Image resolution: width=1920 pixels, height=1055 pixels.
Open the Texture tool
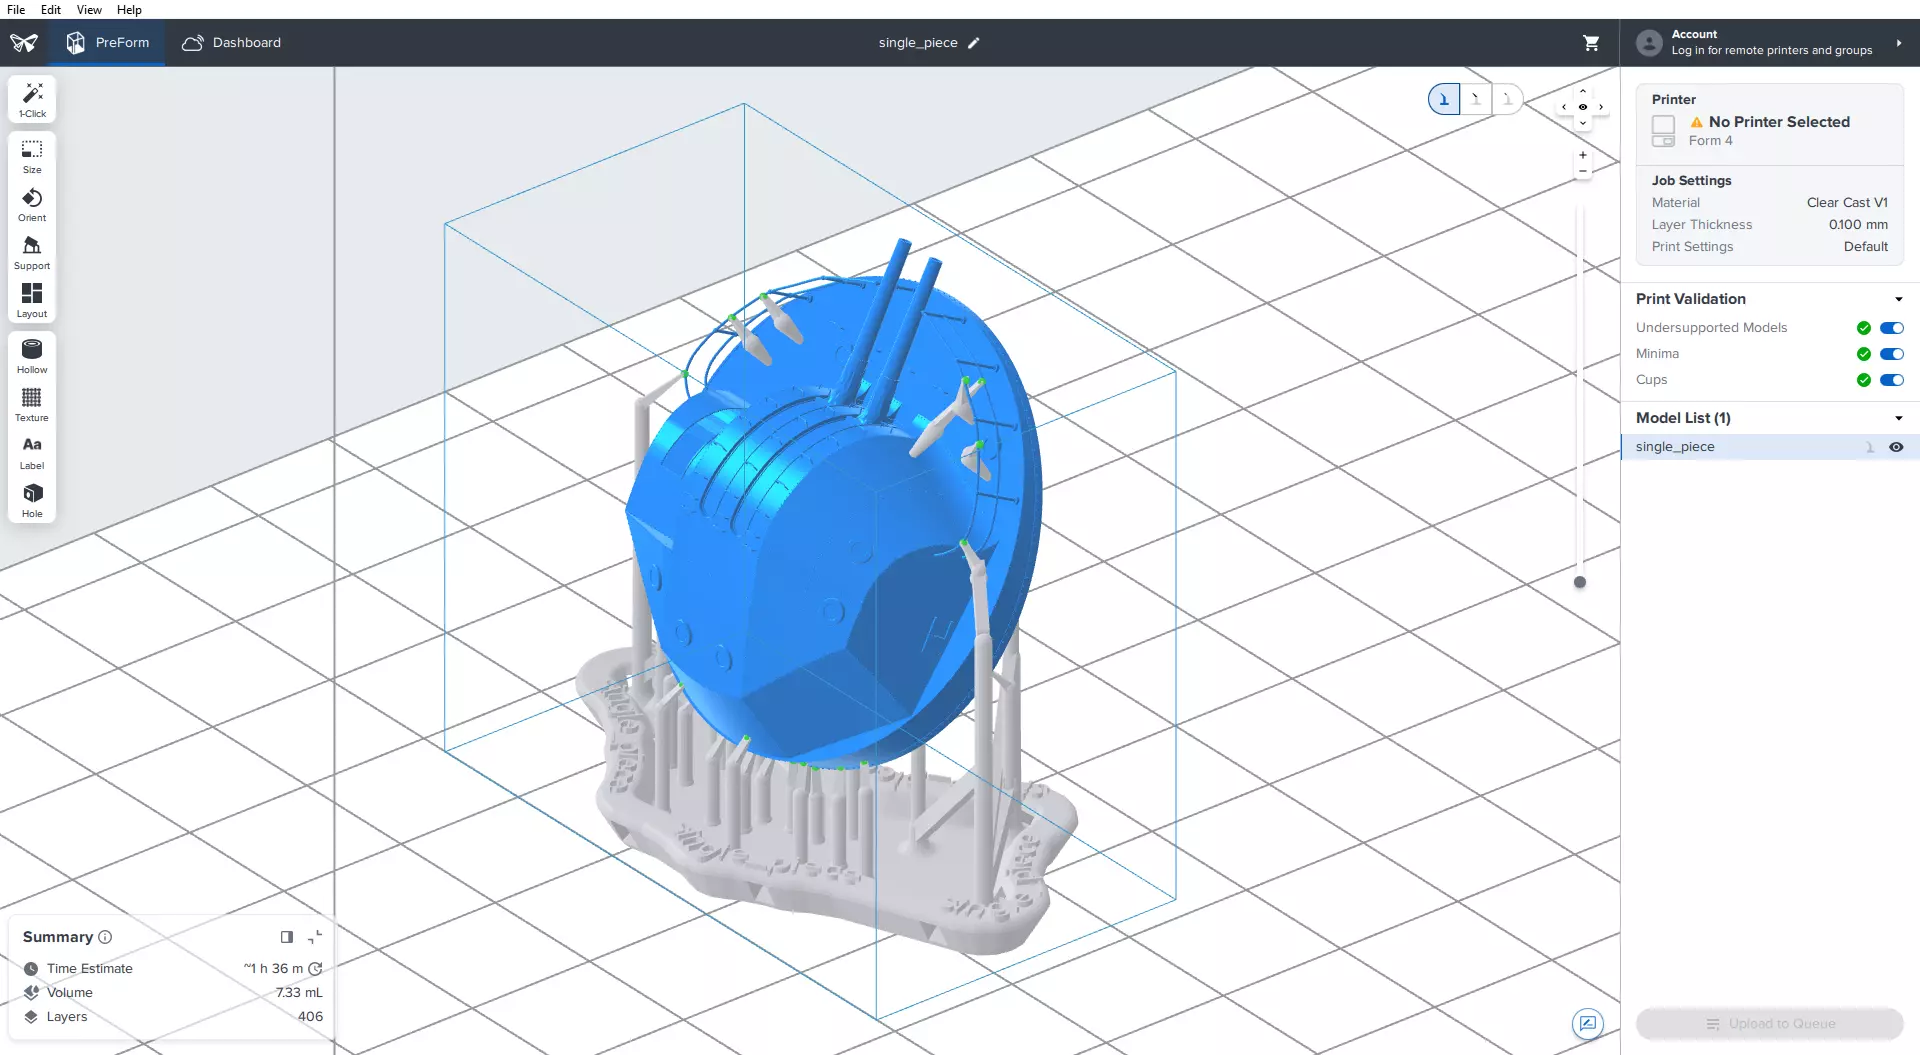[32, 405]
